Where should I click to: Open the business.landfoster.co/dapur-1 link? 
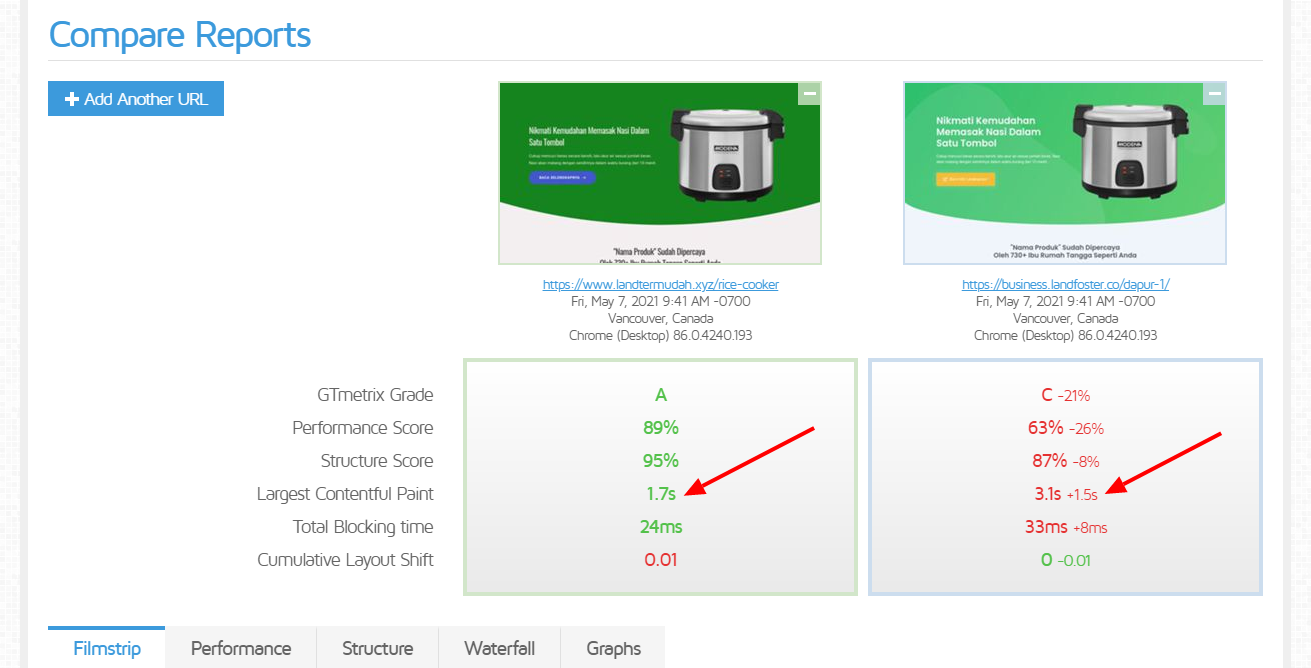pyautogui.click(x=1065, y=285)
